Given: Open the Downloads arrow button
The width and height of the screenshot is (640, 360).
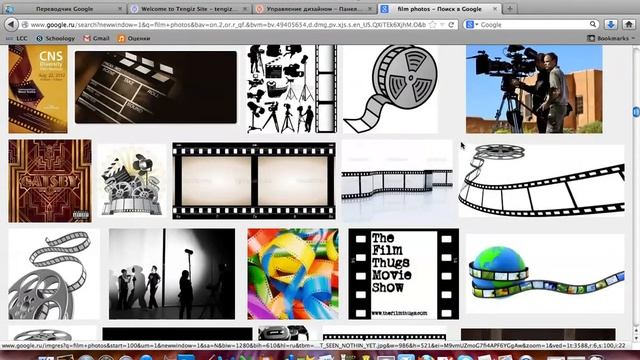Looking at the screenshot, I should (611, 24).
